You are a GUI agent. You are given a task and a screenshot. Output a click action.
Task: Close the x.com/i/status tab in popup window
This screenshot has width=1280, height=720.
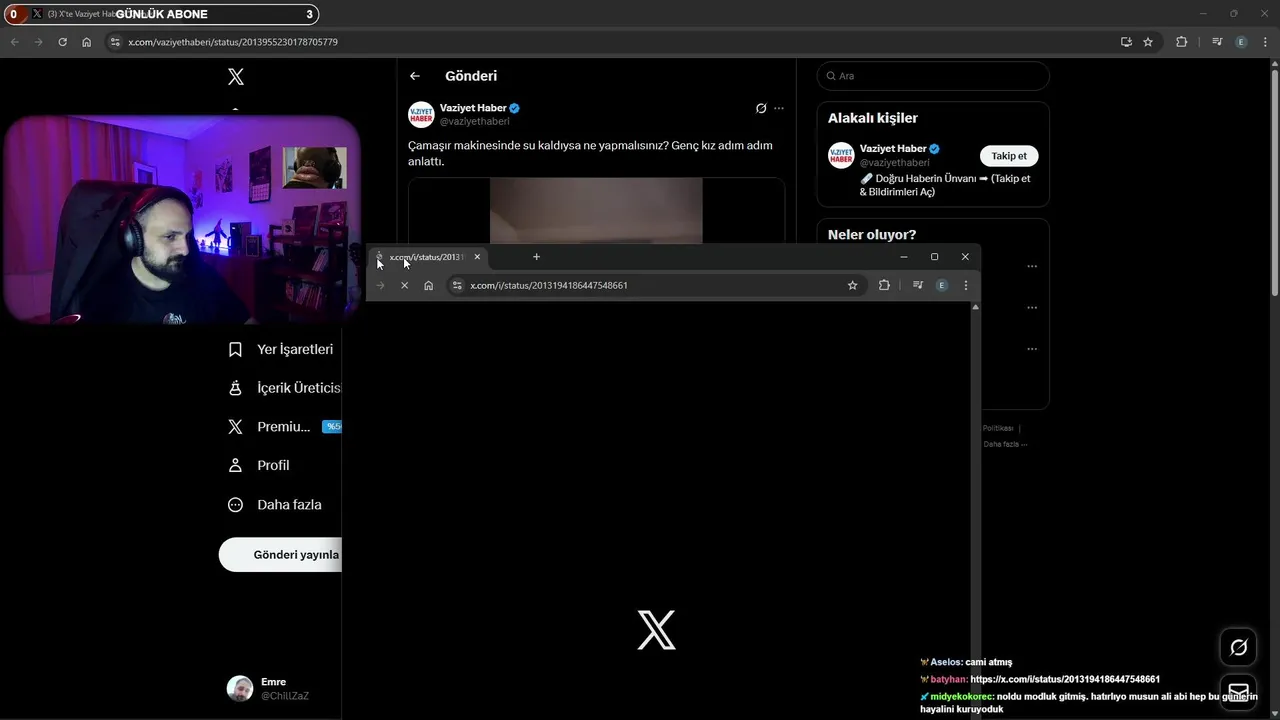[477, 257]
